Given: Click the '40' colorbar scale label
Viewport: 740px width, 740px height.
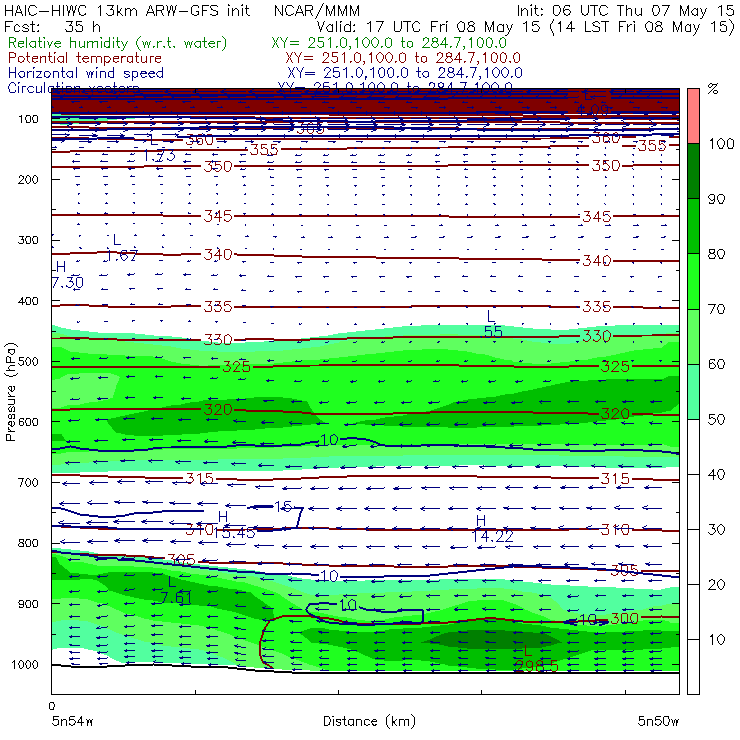Looking at the screenshot, I should pos(716,475).
